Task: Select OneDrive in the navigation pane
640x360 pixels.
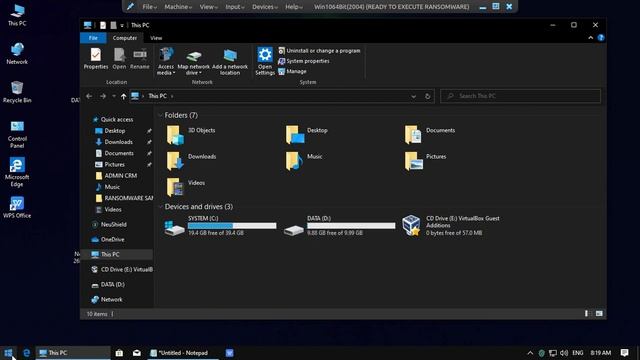Action: [x=112, y=240]
